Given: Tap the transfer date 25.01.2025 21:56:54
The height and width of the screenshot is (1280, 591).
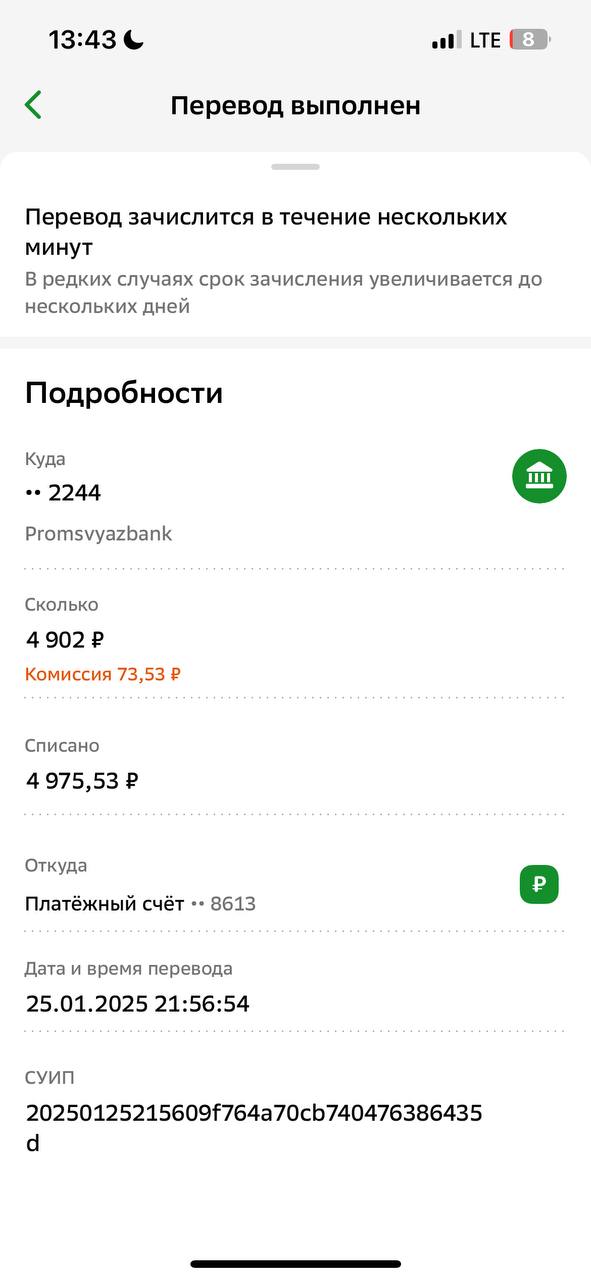Looking at the screenshot, I should pos(138,1004).
